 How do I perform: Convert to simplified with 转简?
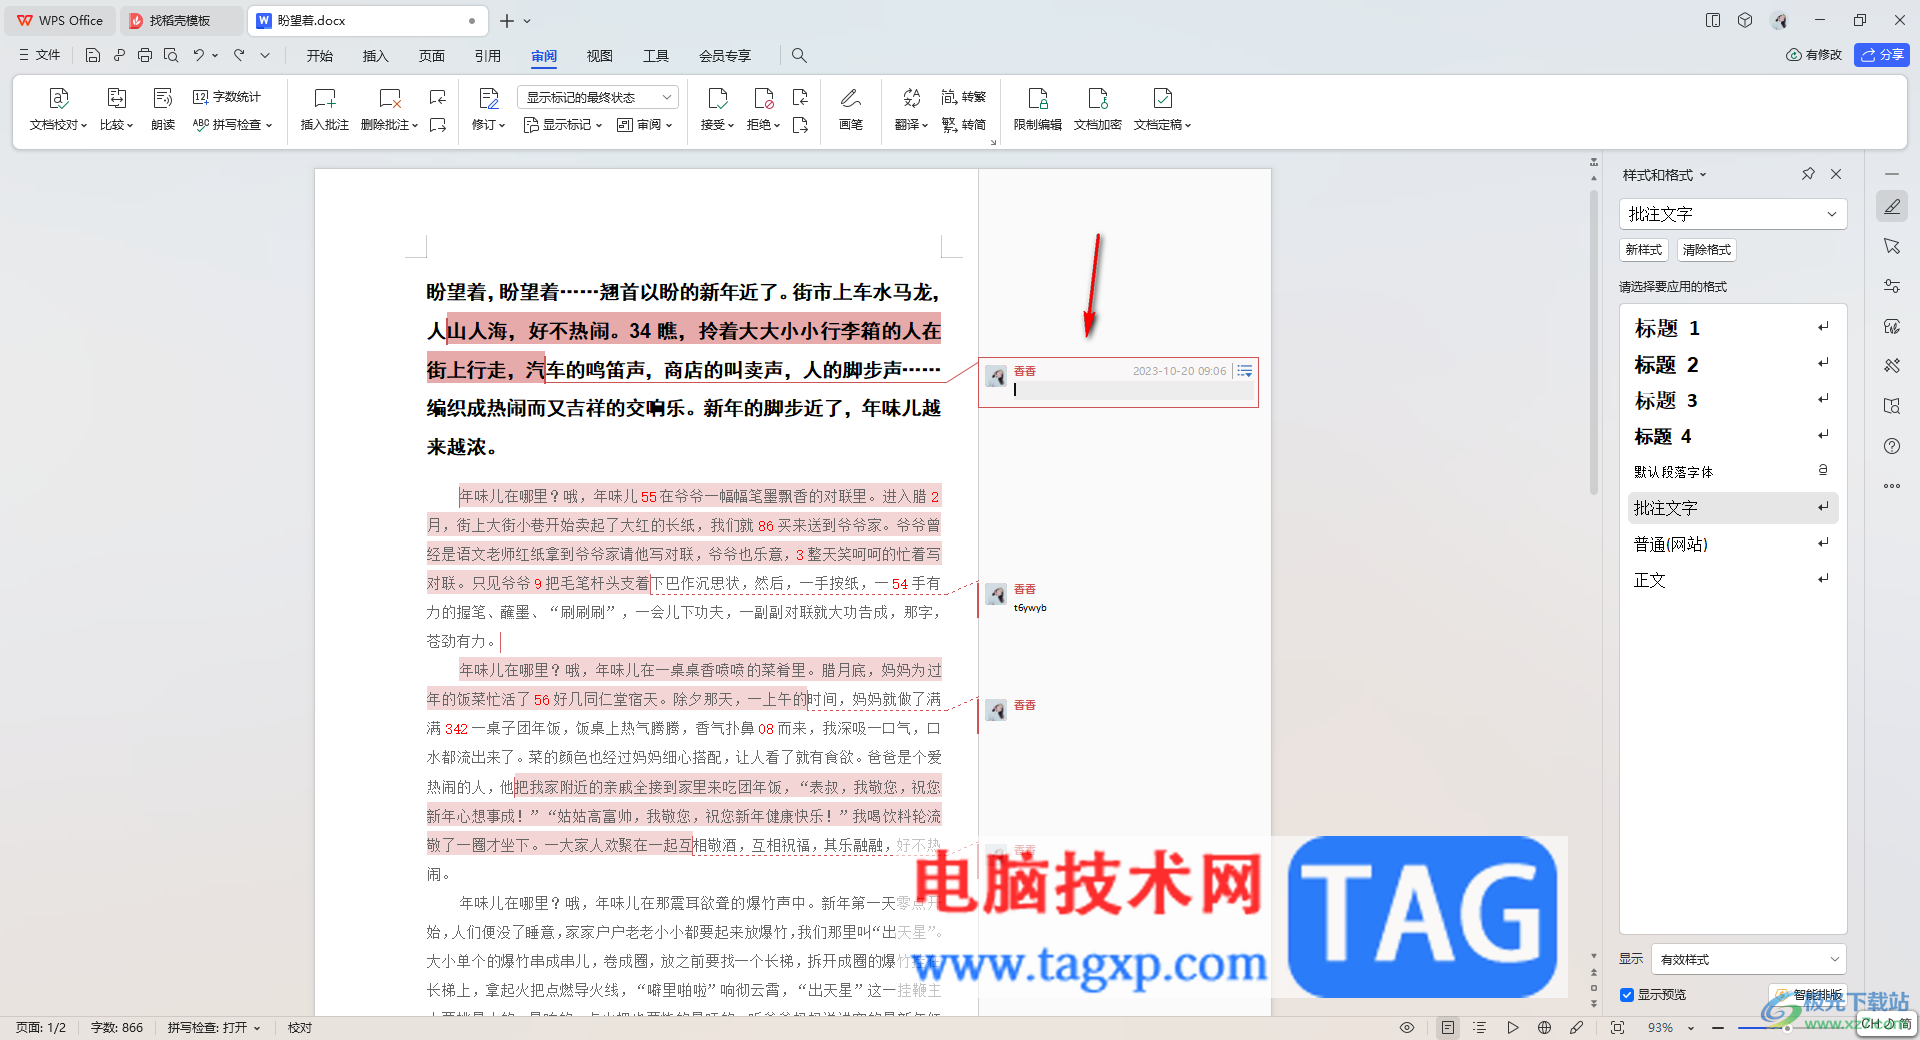pyautogui.click(x=963, y=125)
